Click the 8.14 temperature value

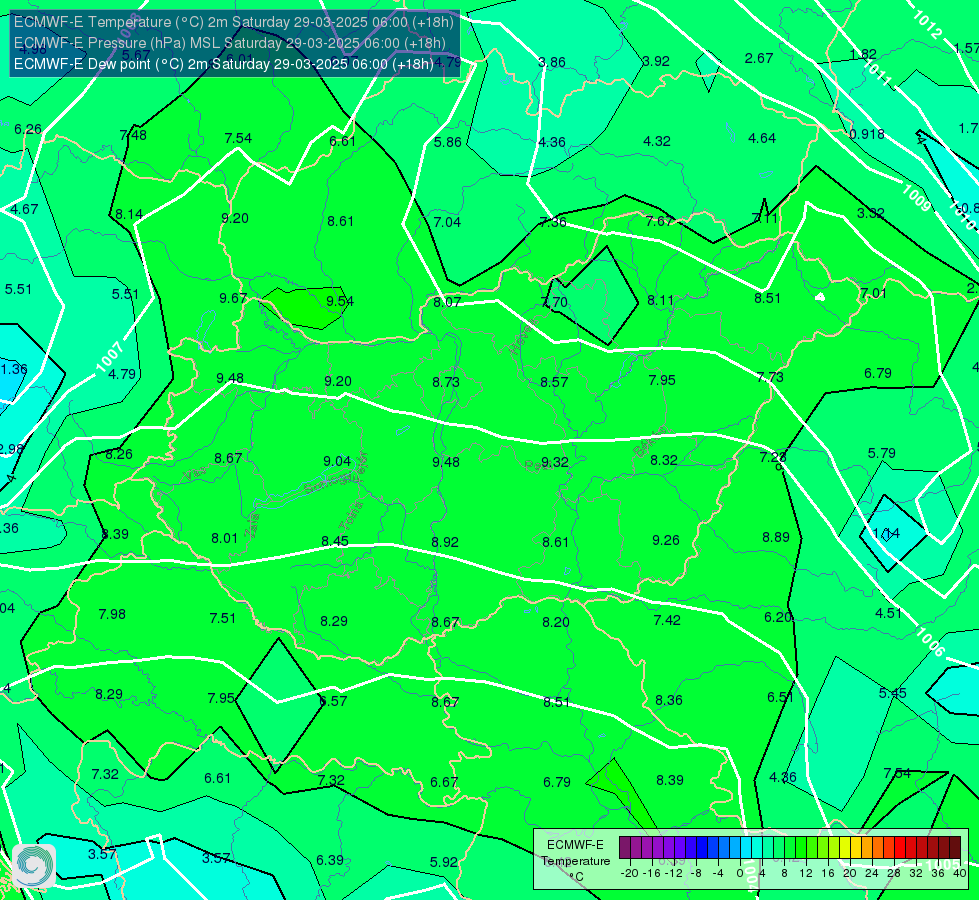pos(129,214)
